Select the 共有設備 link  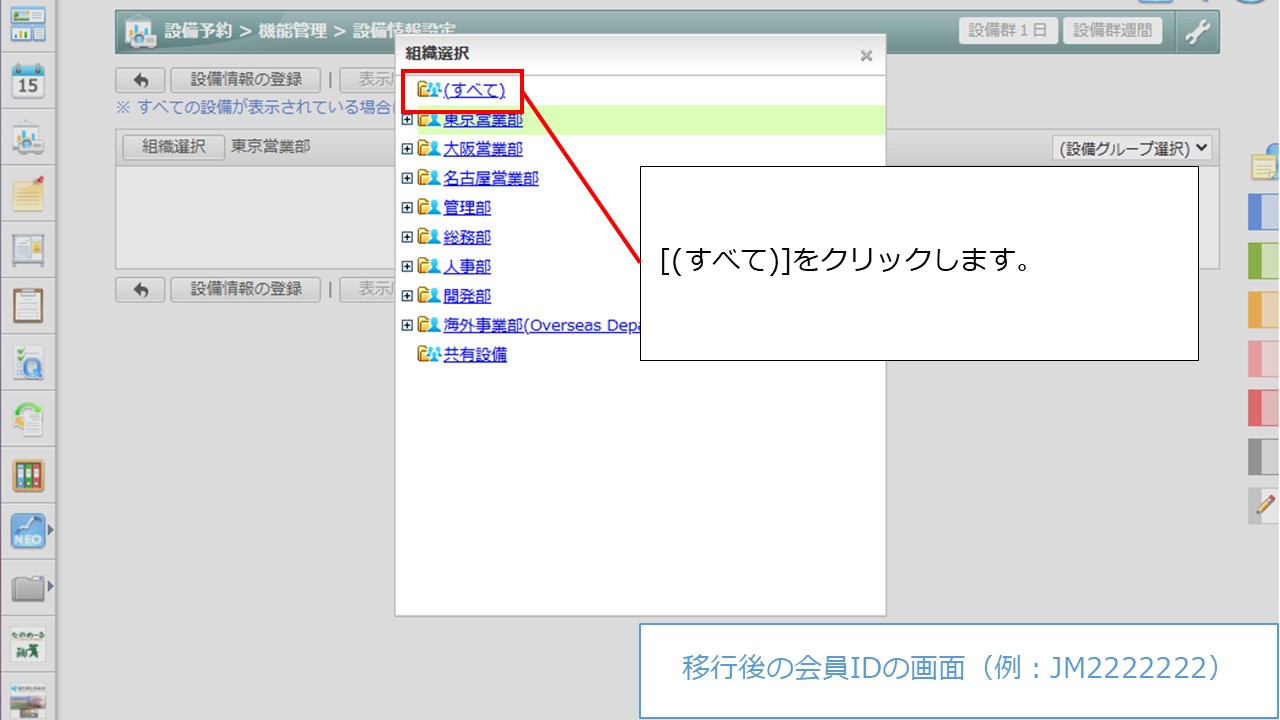(x=475, y=354)
